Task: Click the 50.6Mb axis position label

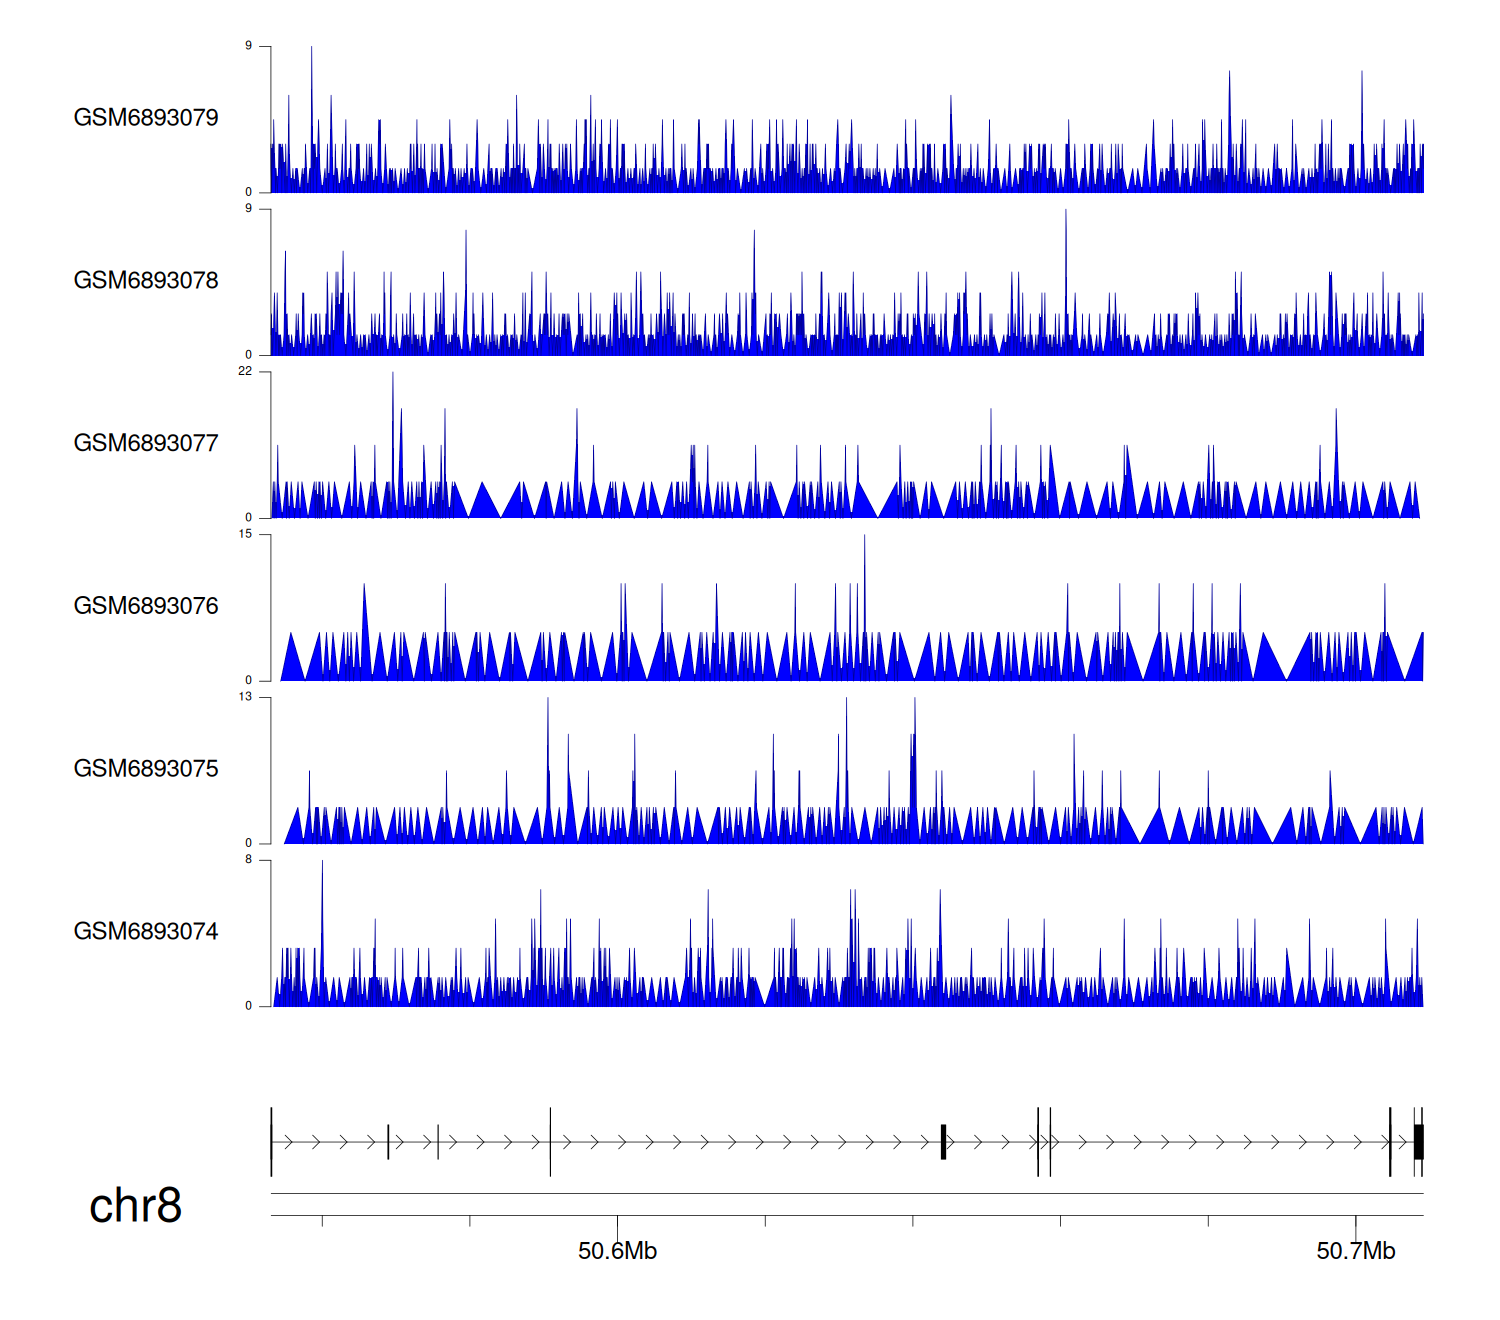Action: tap(617, 1252)
